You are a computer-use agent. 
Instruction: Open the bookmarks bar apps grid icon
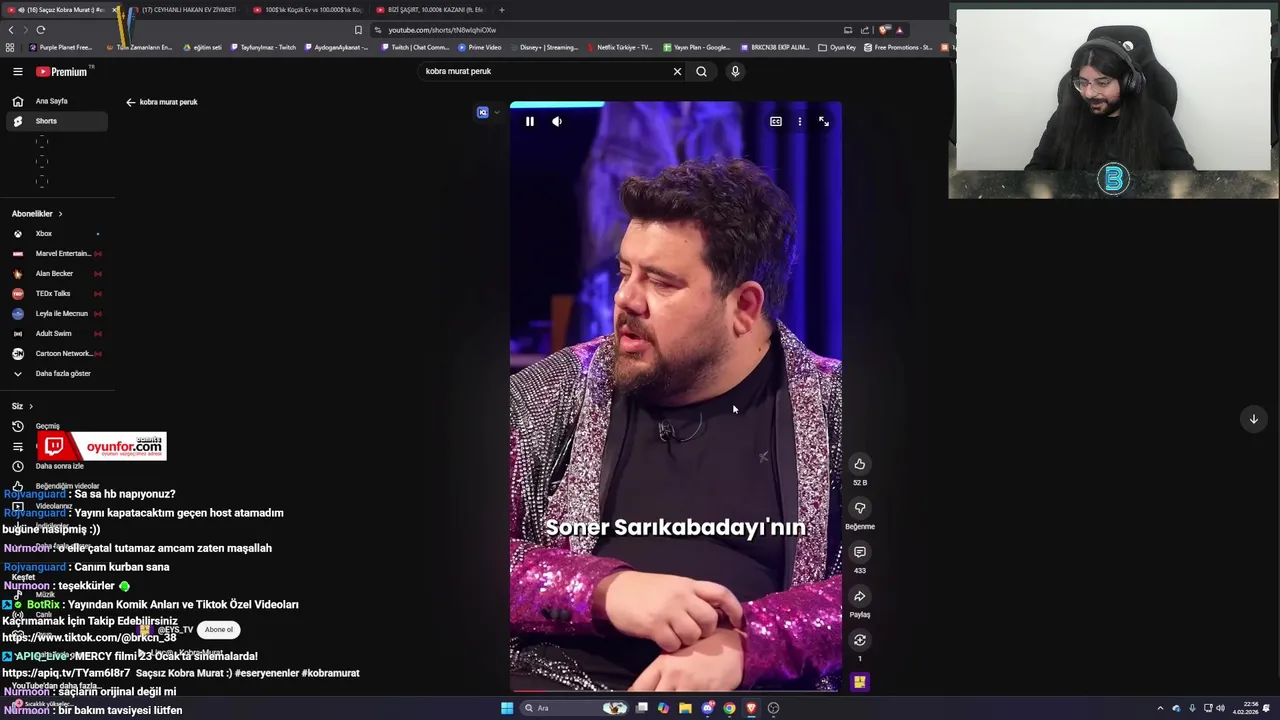(x=10, y=47)
